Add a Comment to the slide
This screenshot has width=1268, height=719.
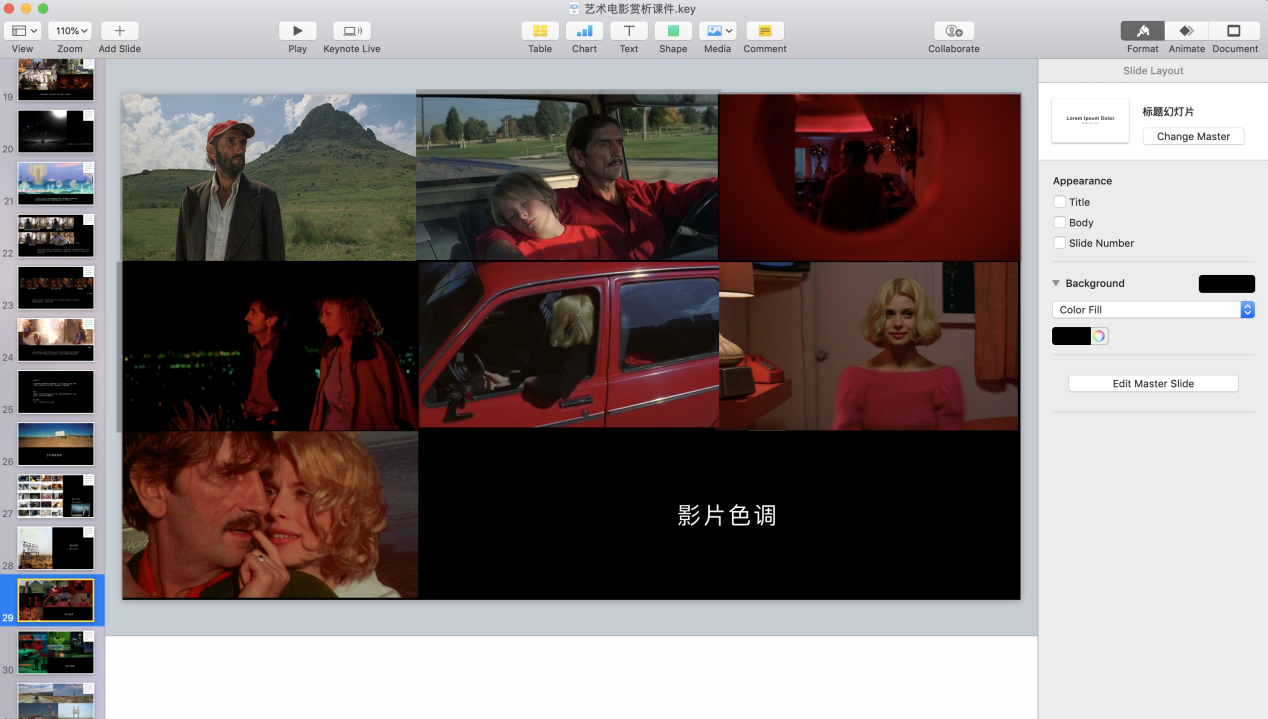(765, 31)
